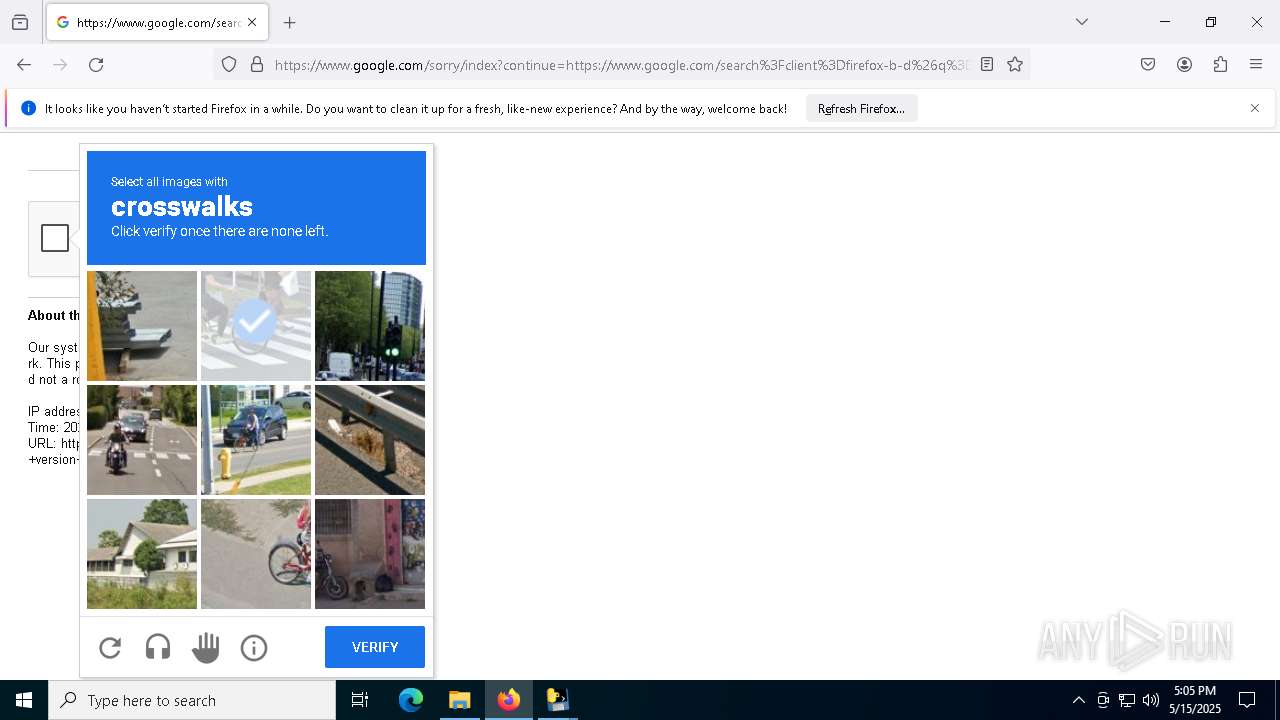Bookmark this page with star icon
Viewport: 1280px width, 720px height.
pyautogui.click(x=1015, y=64)
